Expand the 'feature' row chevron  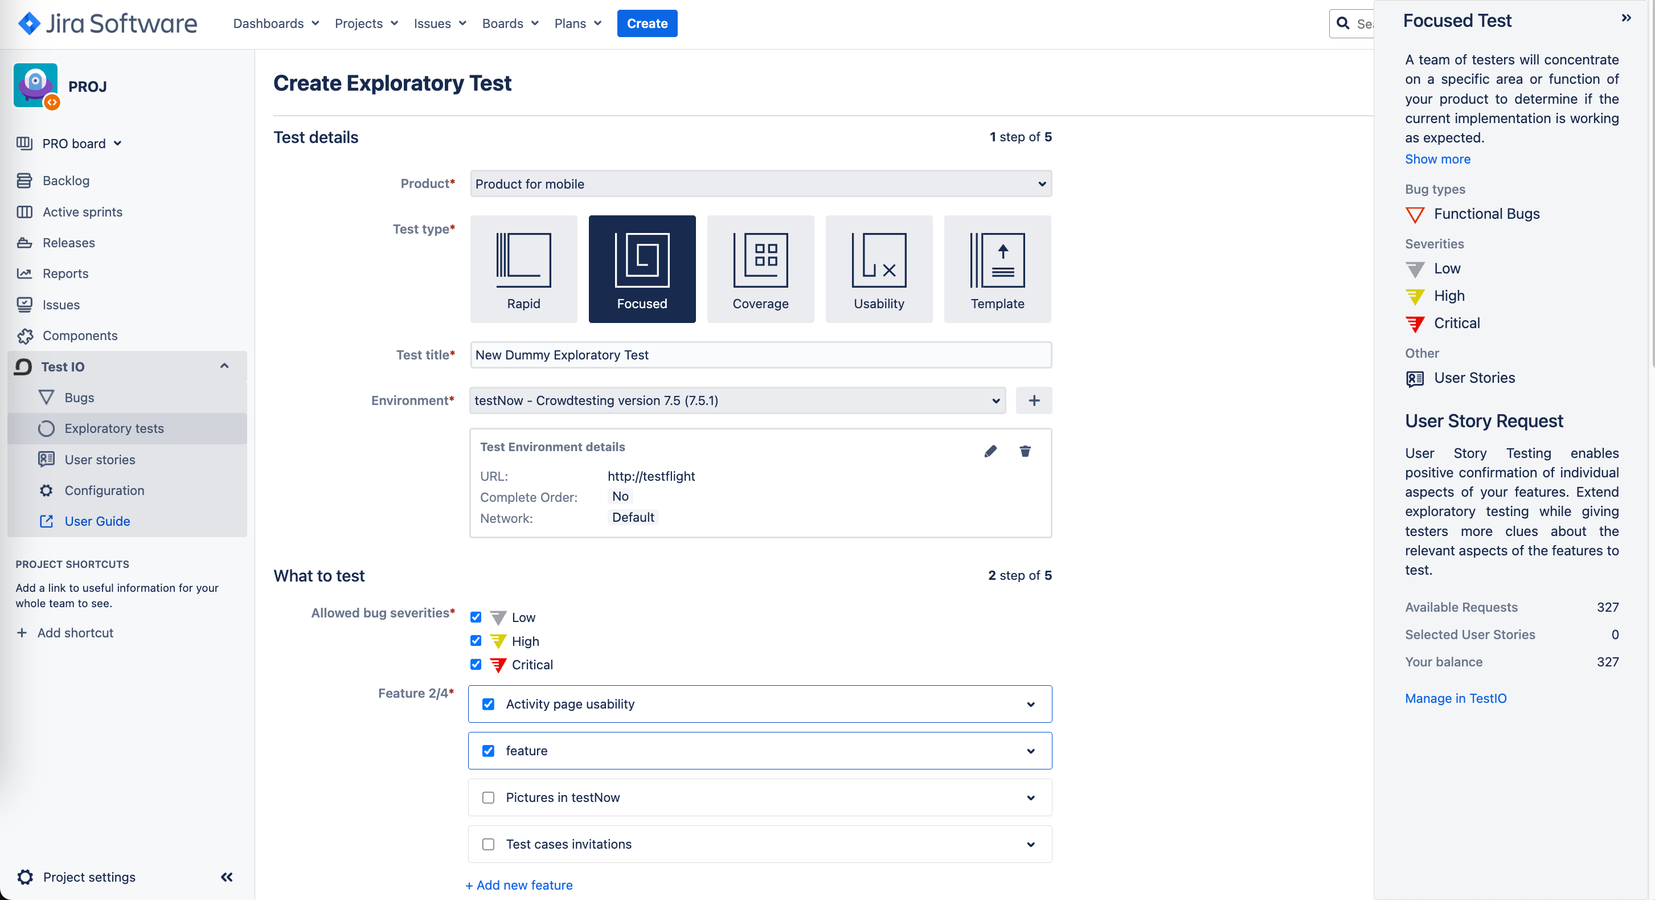1031,751
